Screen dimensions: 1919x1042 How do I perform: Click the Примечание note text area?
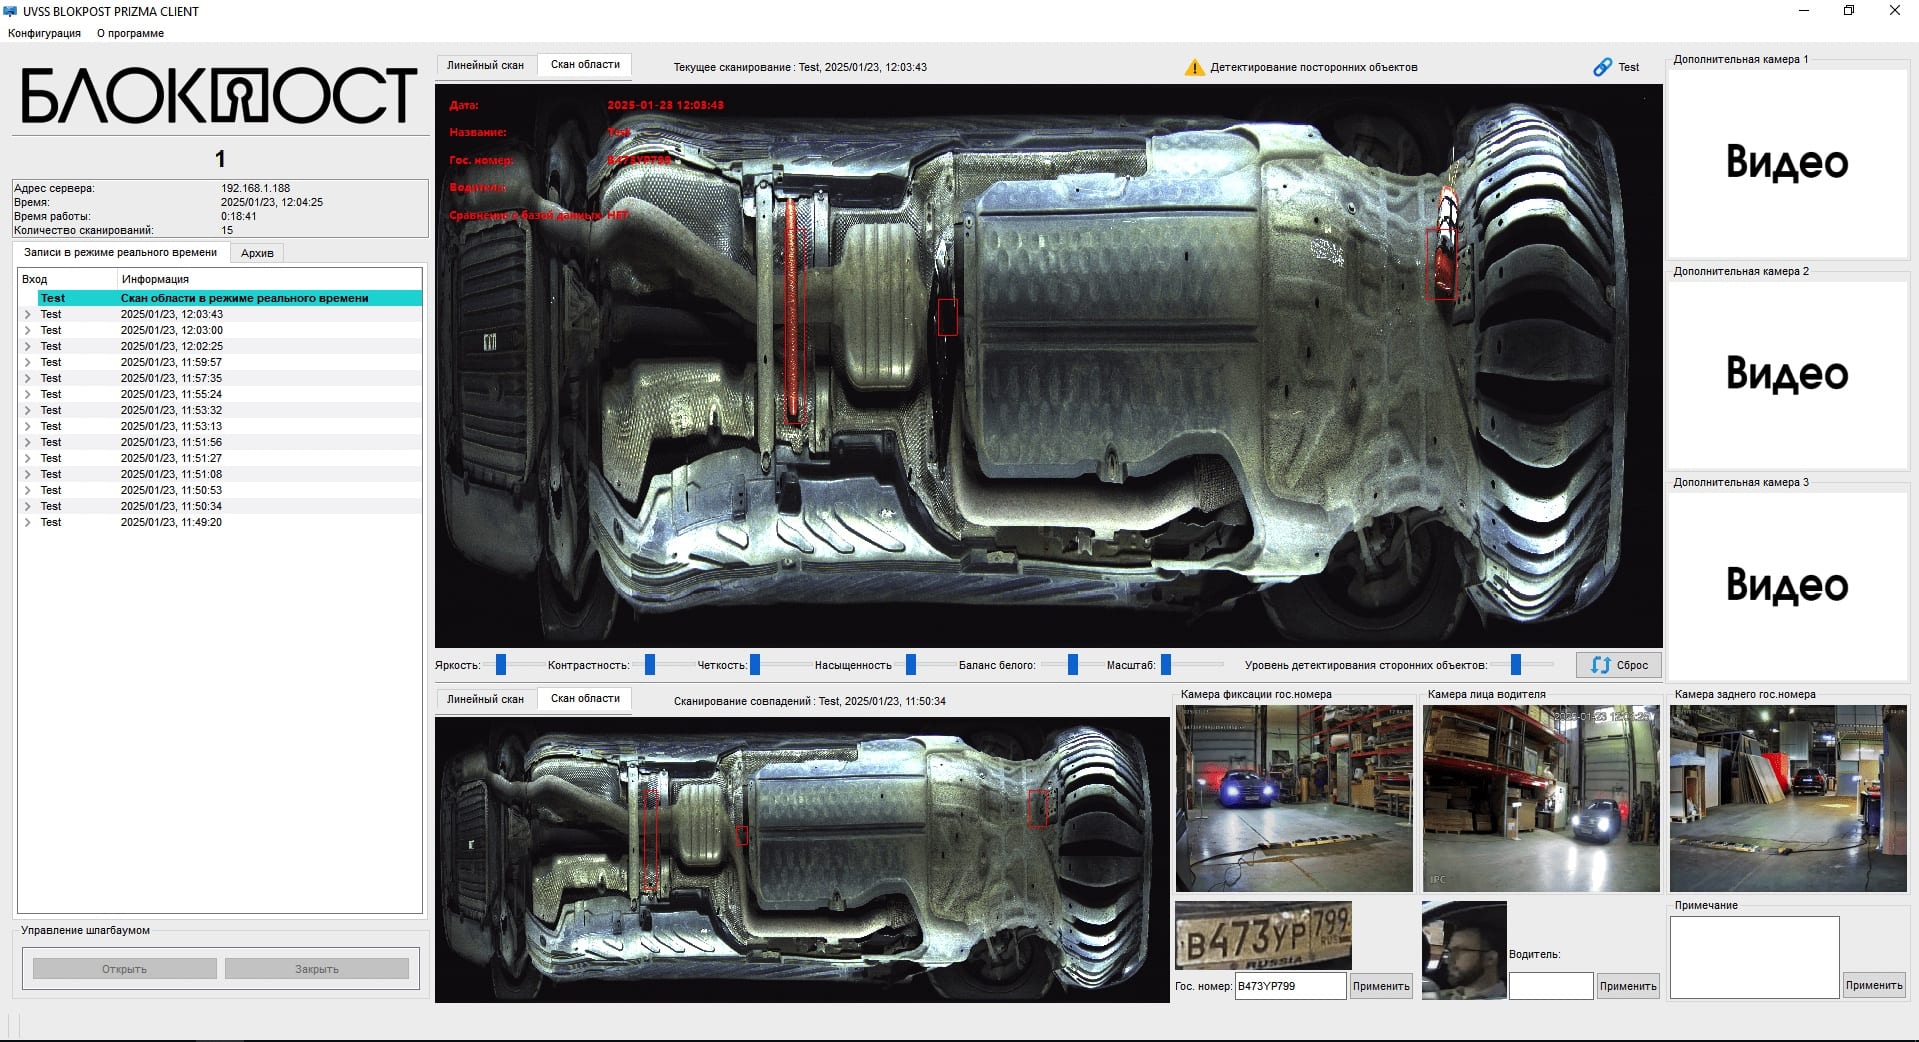(x=1754, y=957)
